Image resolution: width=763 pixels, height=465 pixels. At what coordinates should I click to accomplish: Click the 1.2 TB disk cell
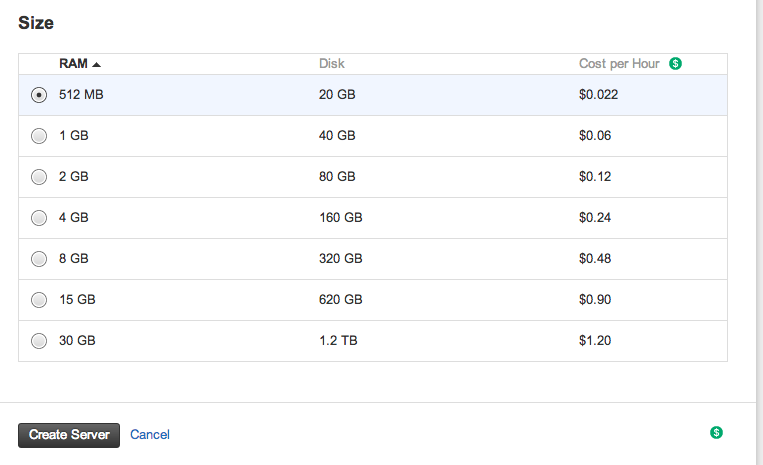(x=338, y=340)
